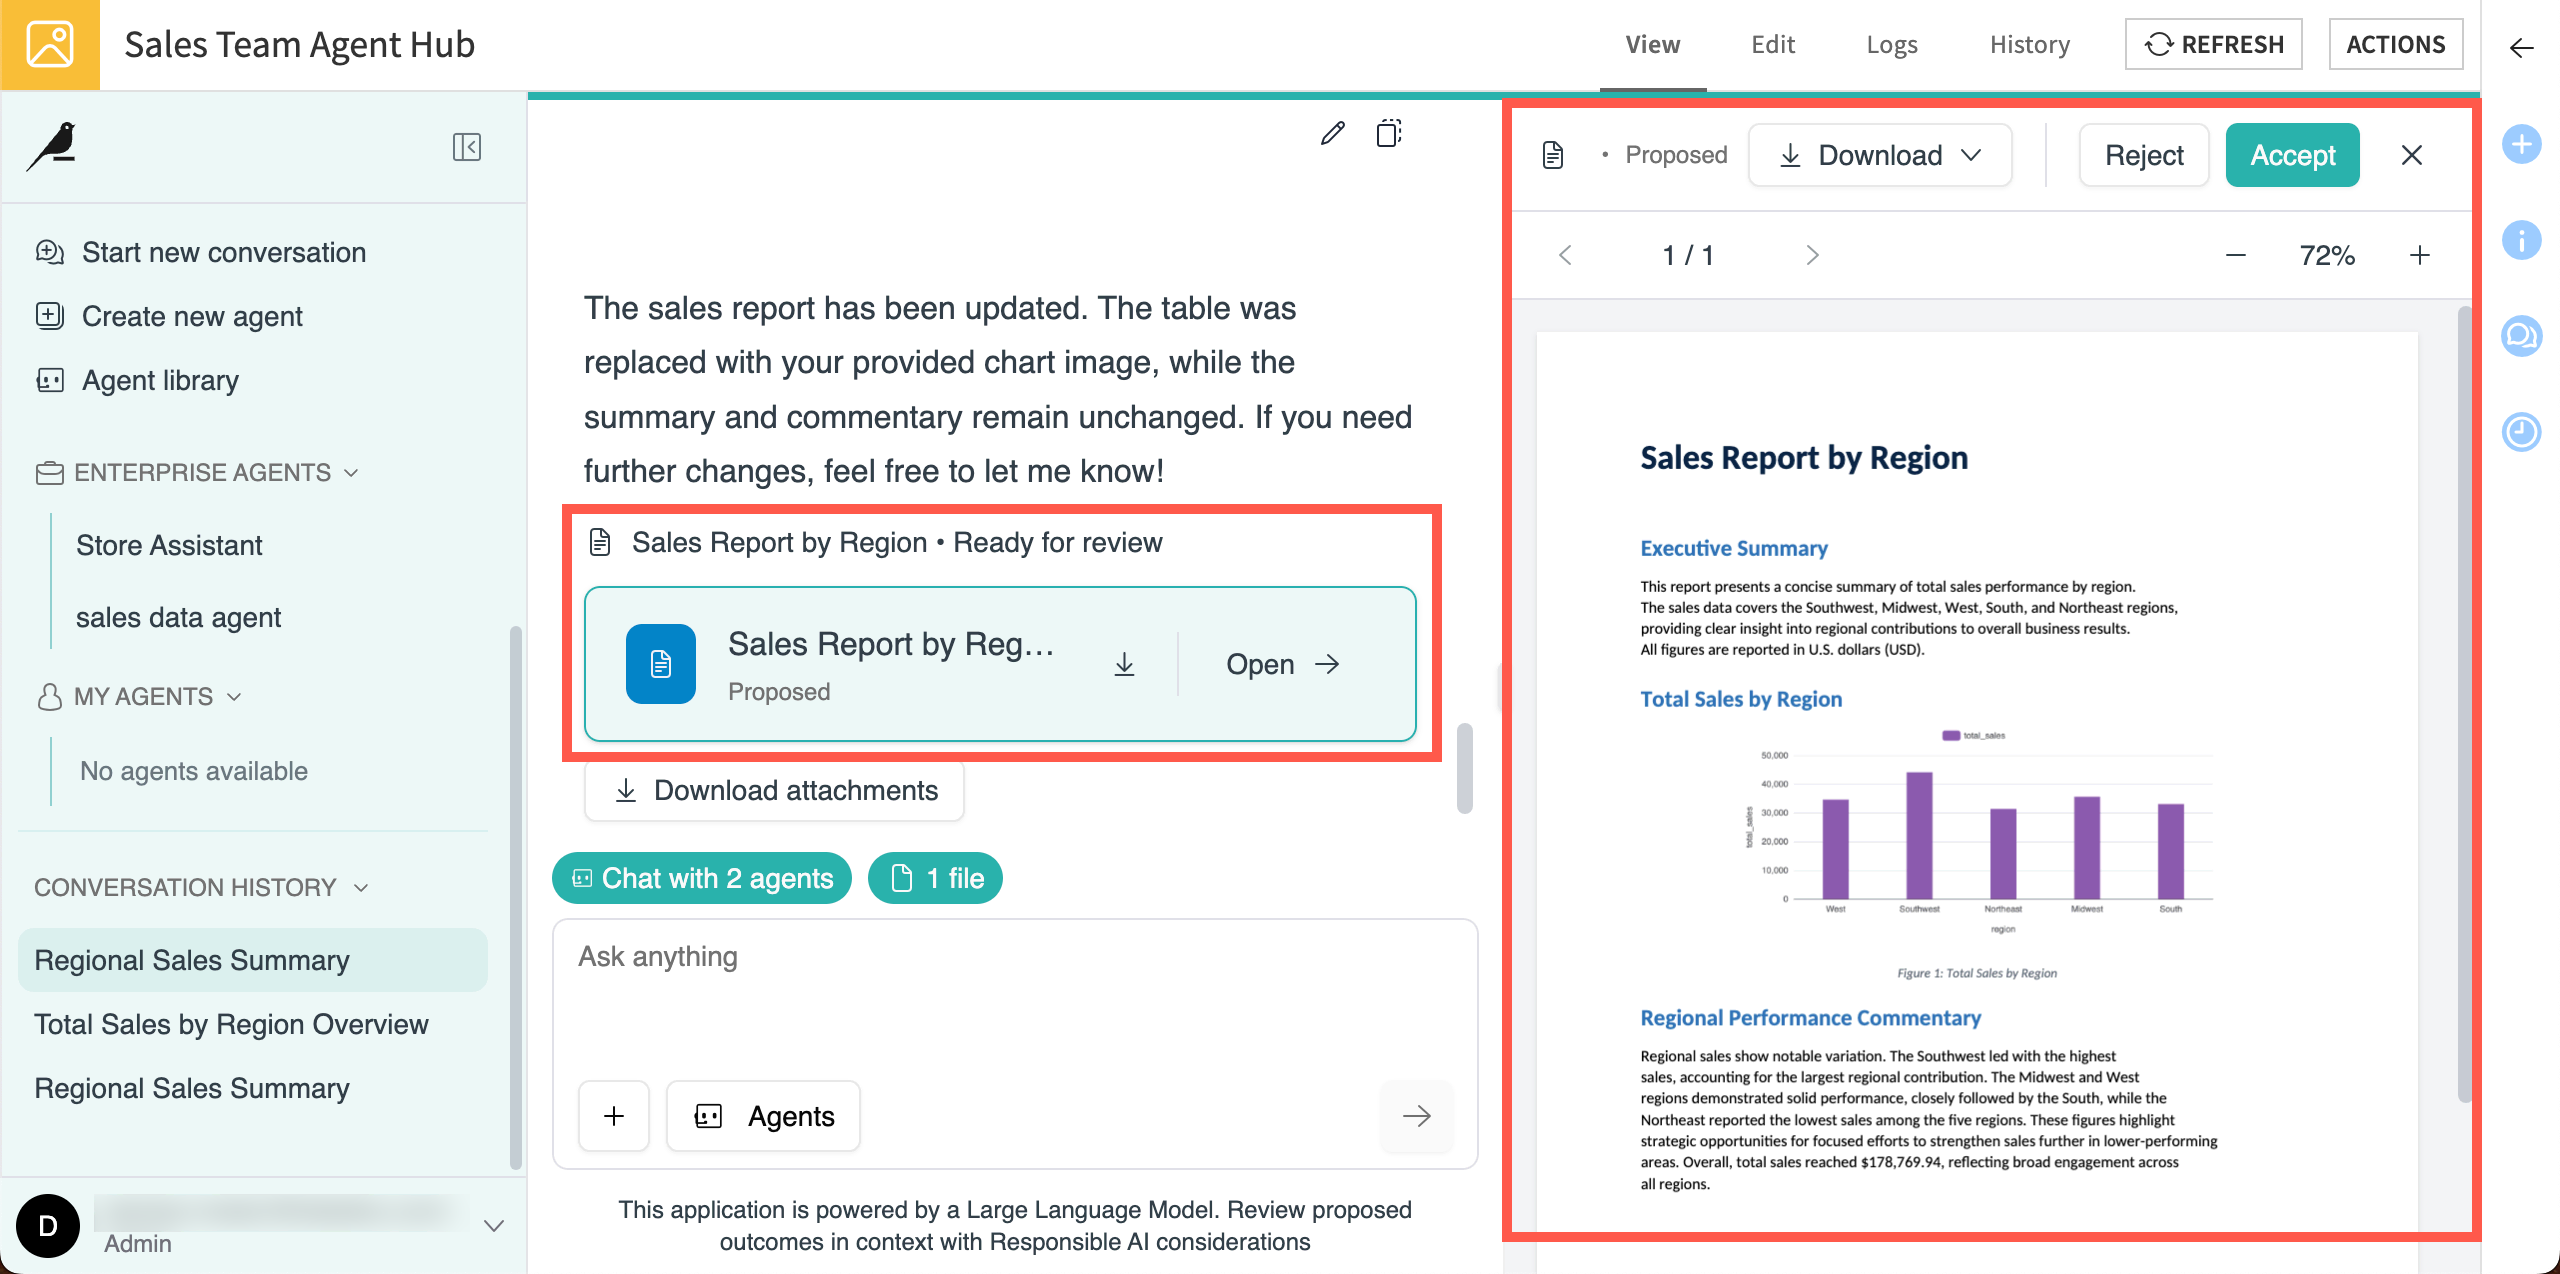Viewport: 2560px width, 1274px height.
Task: Go to next page in document preview
Action: click(x=1812, y=255)
